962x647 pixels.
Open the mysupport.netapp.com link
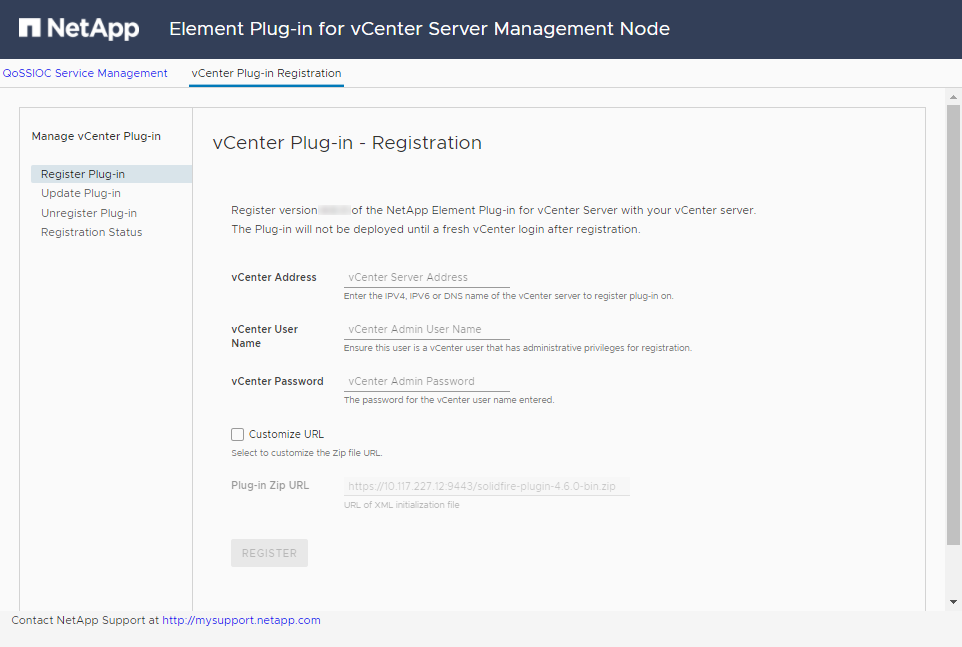(241, 620)
